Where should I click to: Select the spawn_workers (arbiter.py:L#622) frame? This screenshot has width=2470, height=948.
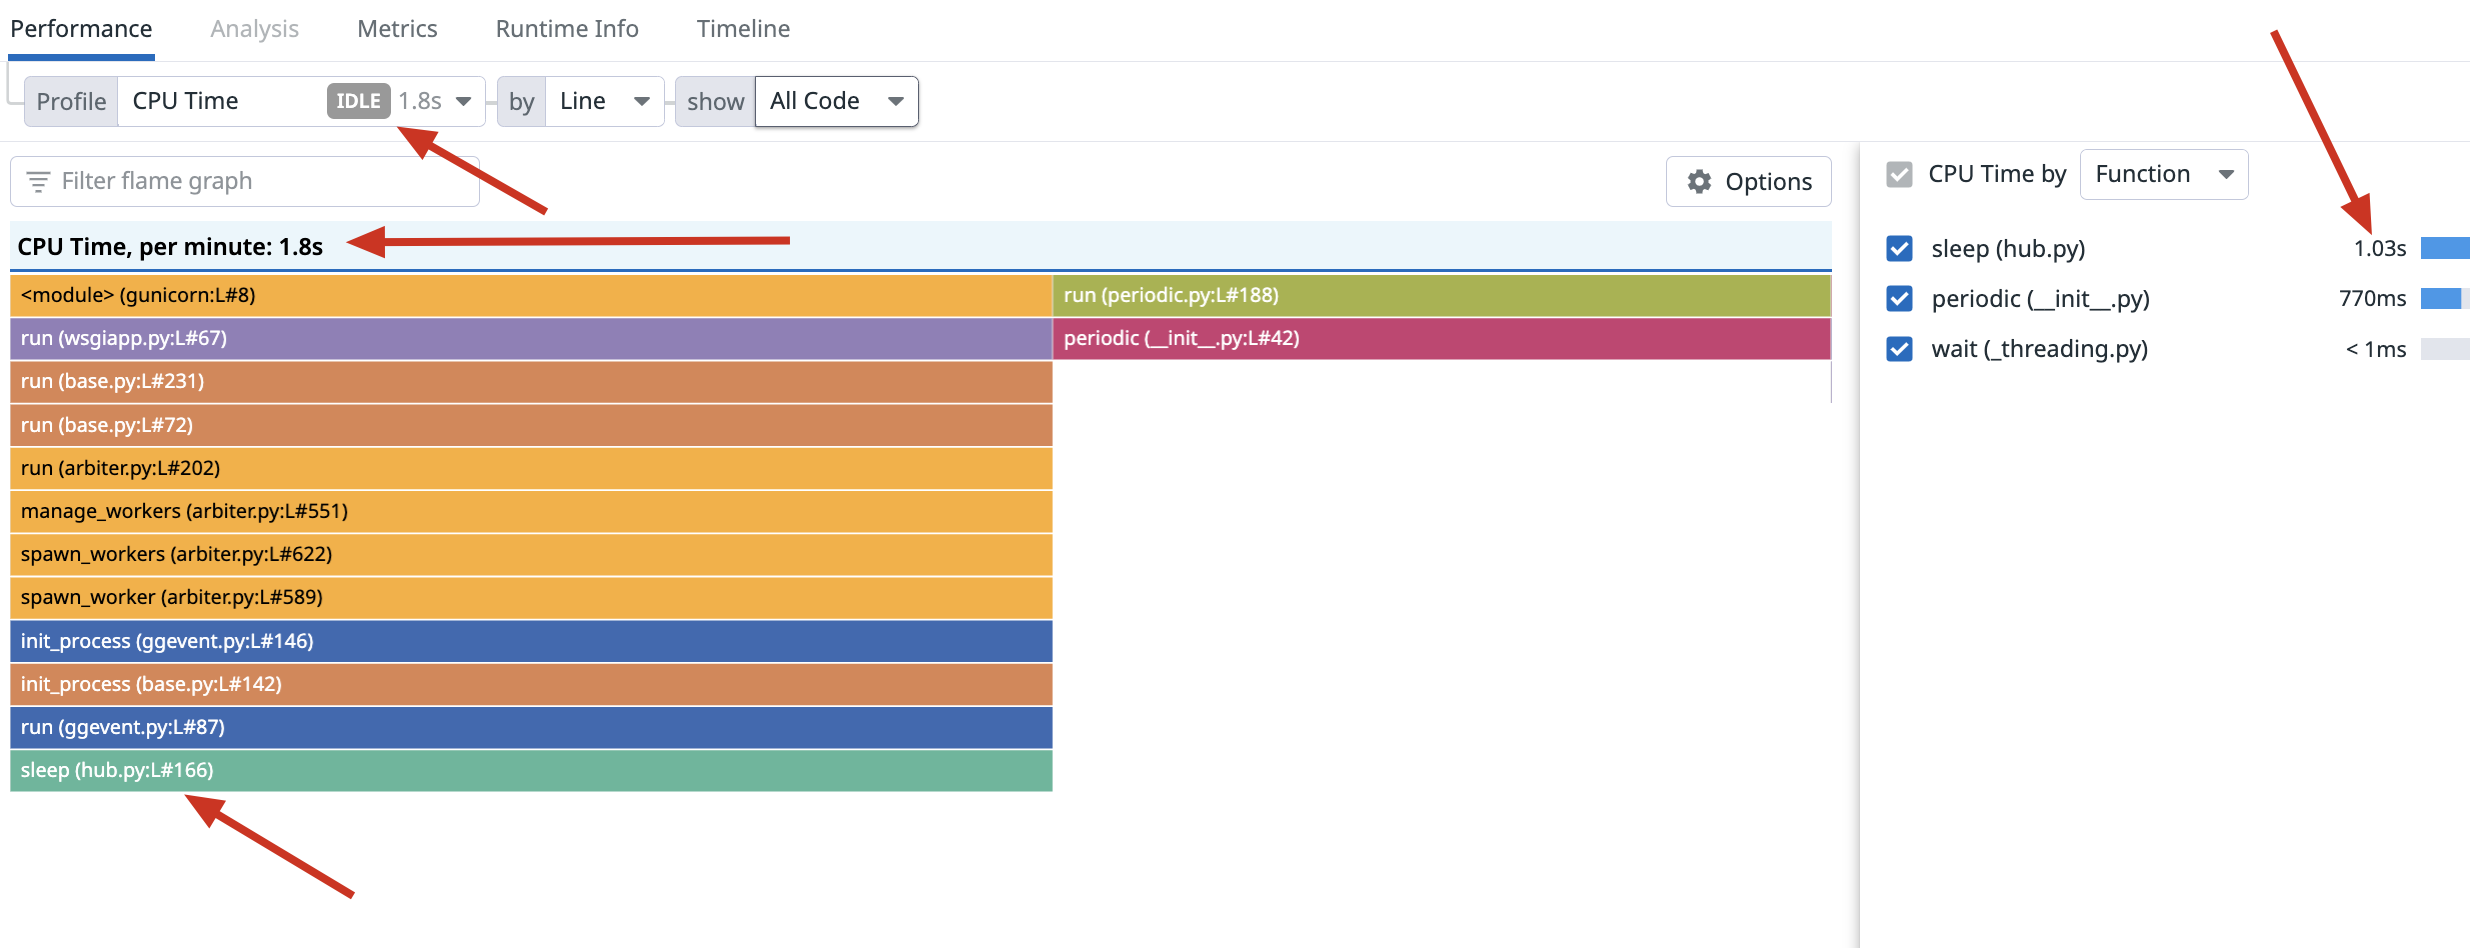531,554
